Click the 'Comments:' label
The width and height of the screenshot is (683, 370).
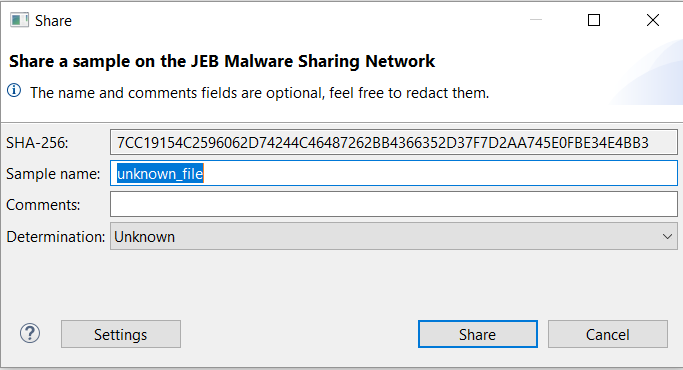click(43, 205)
